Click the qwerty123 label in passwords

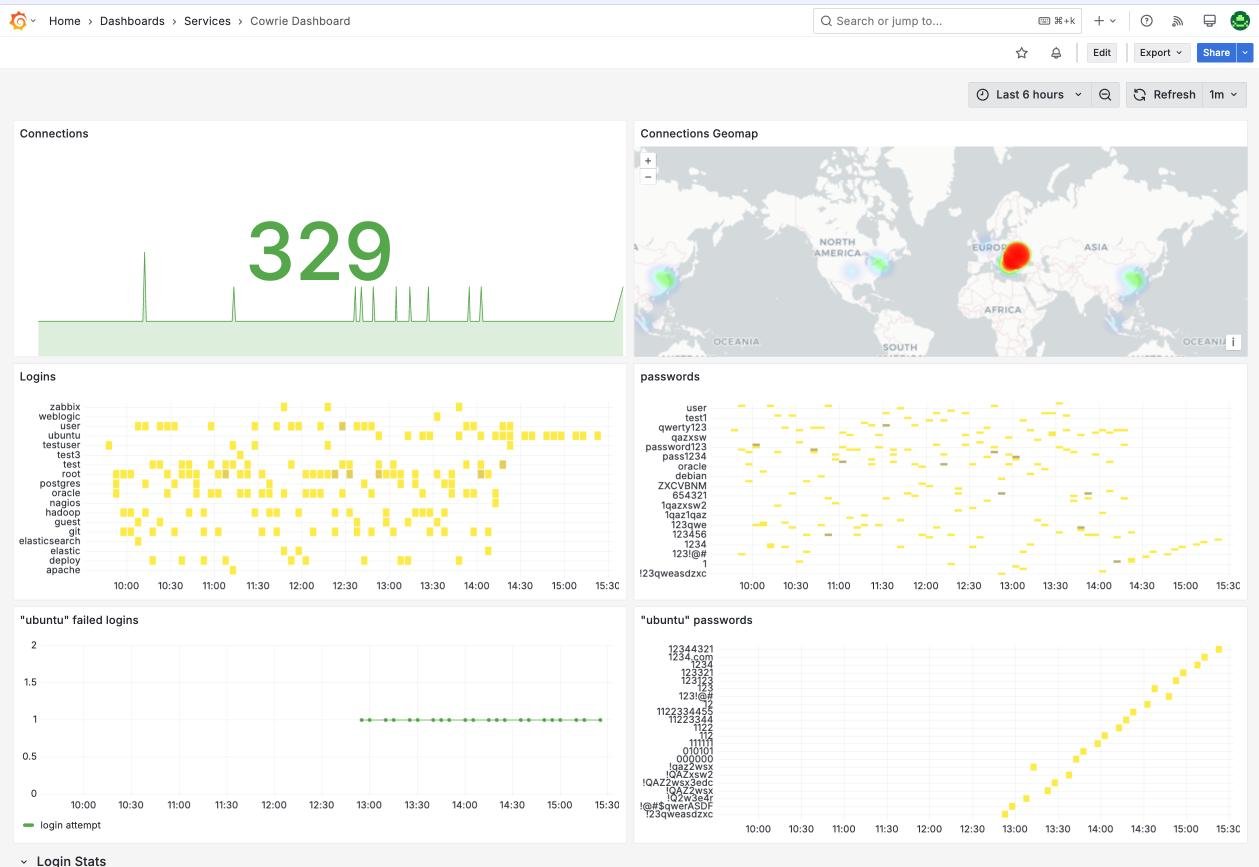point(682,428)
